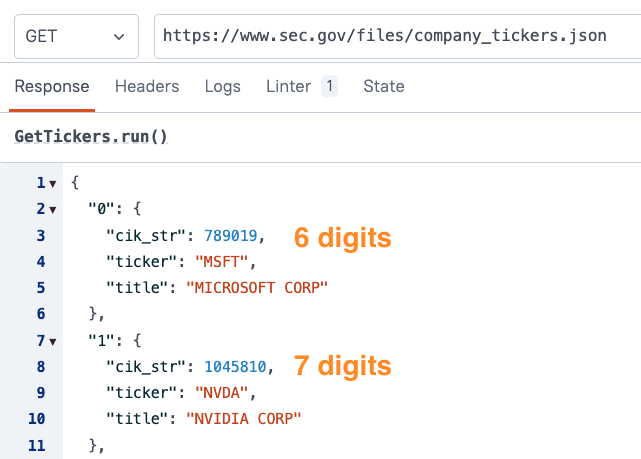The width and height of the screenshot is (641, 459).
Task: Open the Headers tab
Action: [x=147, y=86]
